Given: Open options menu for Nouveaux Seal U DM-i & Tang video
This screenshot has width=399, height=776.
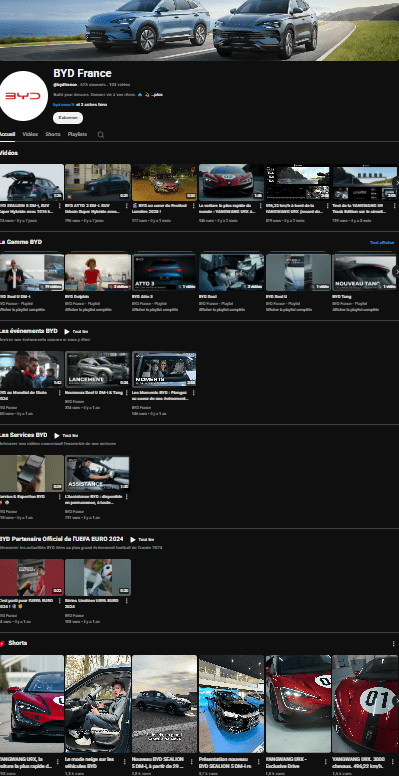Looking at the screenshot, I should coord(126,392).
